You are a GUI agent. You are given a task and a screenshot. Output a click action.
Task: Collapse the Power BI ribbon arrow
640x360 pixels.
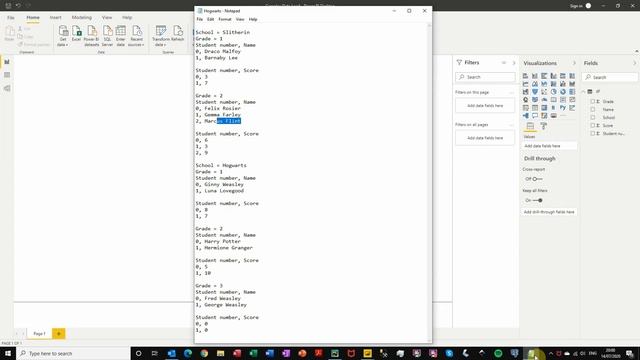636,51
